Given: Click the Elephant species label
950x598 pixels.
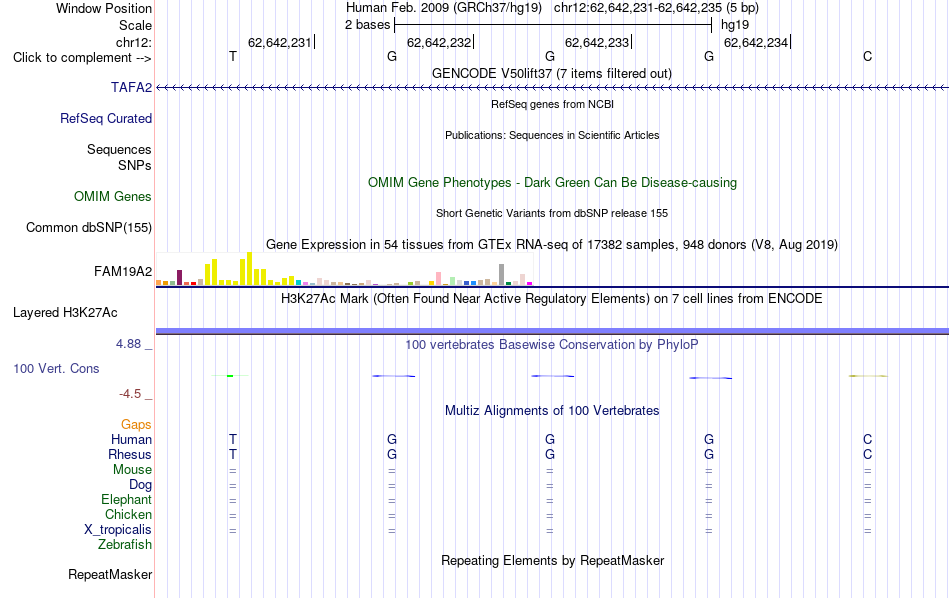Looking at the screenshot, I should [x=127, y=499].
